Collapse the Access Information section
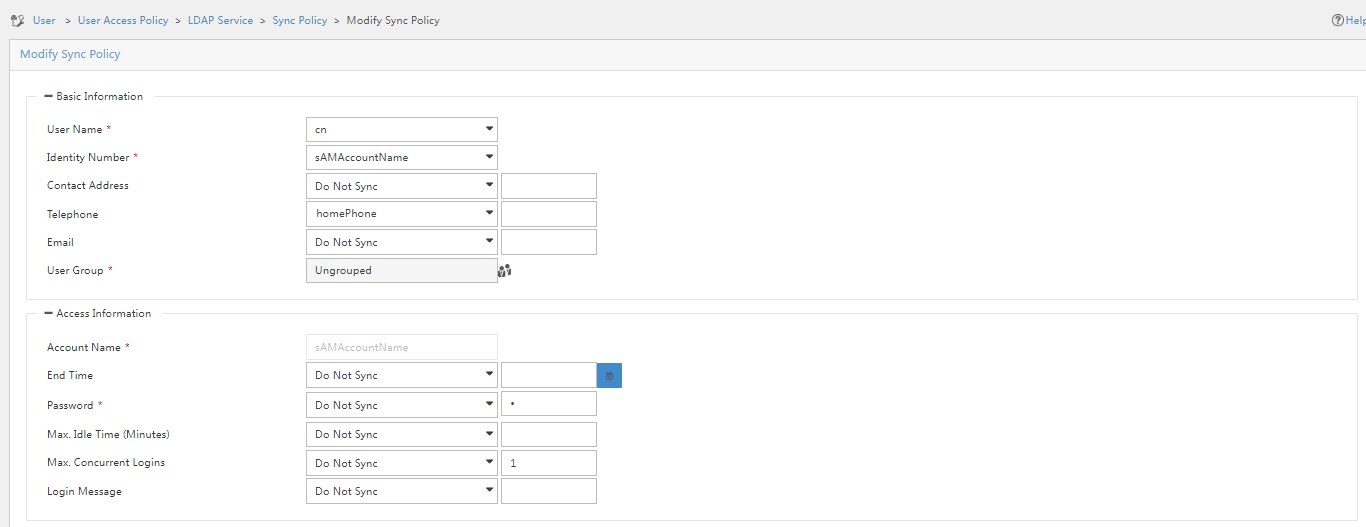 point(49,314)
